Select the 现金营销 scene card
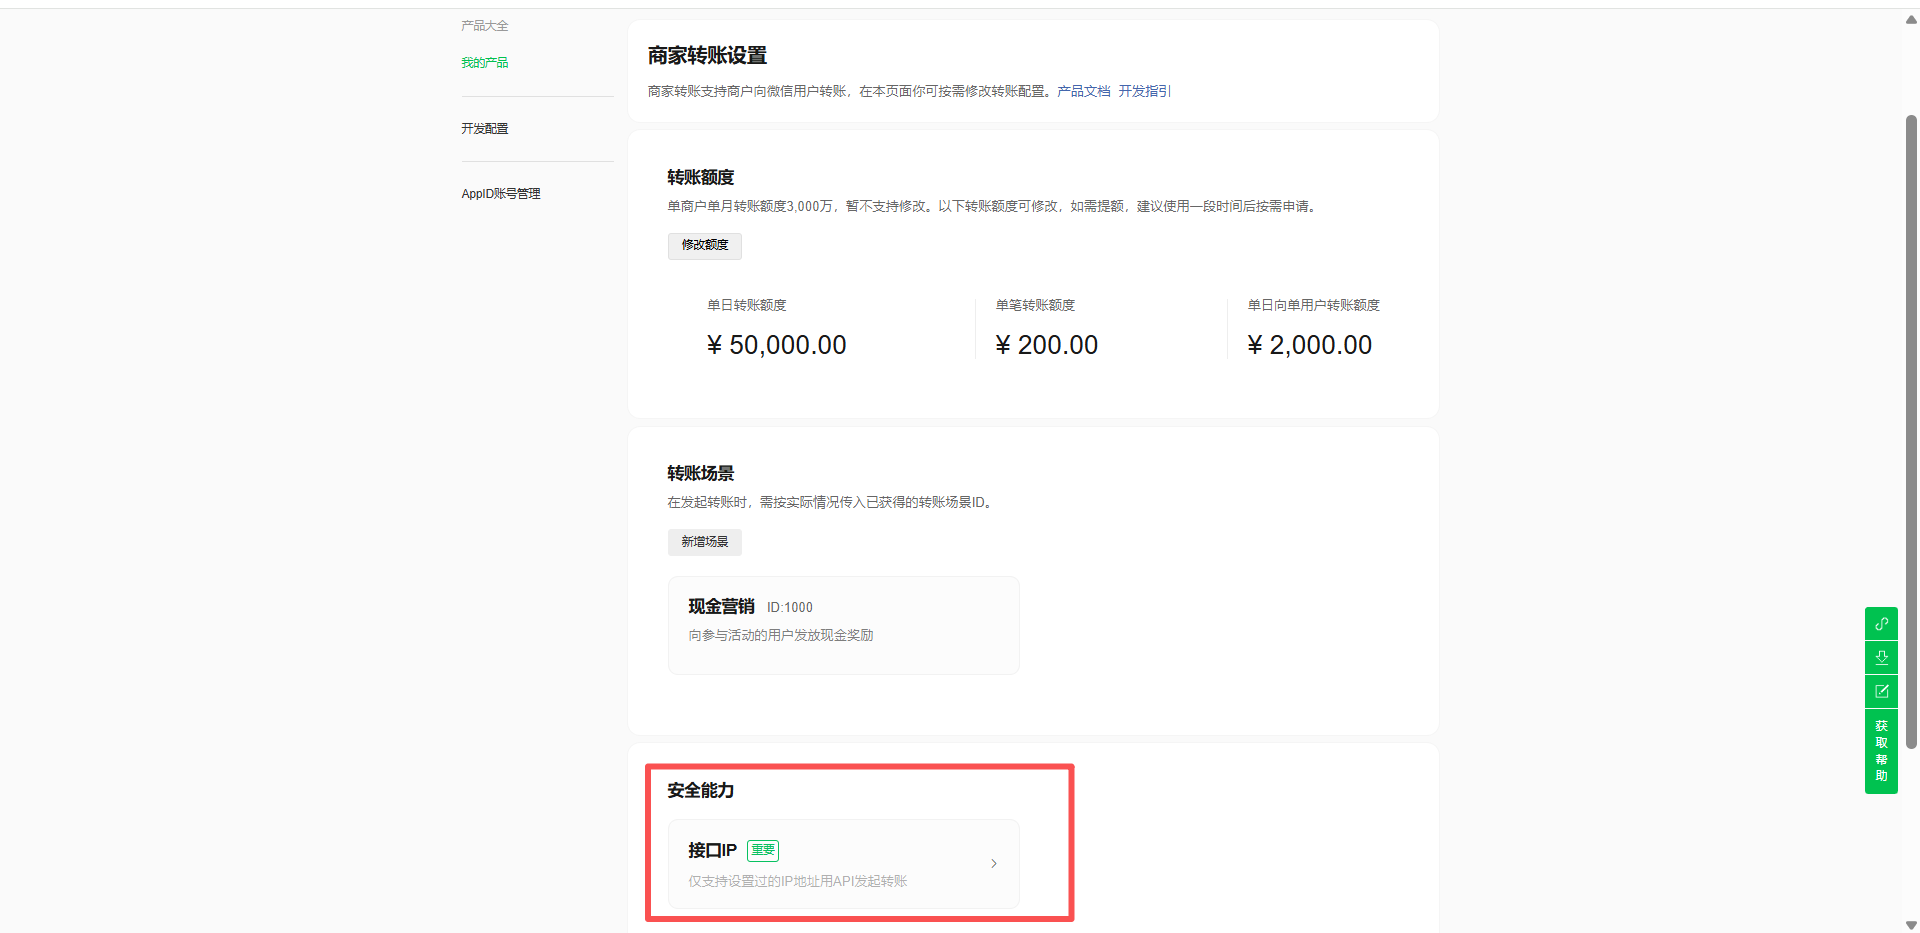The image size is (1920, 933). tap(843, 625)
